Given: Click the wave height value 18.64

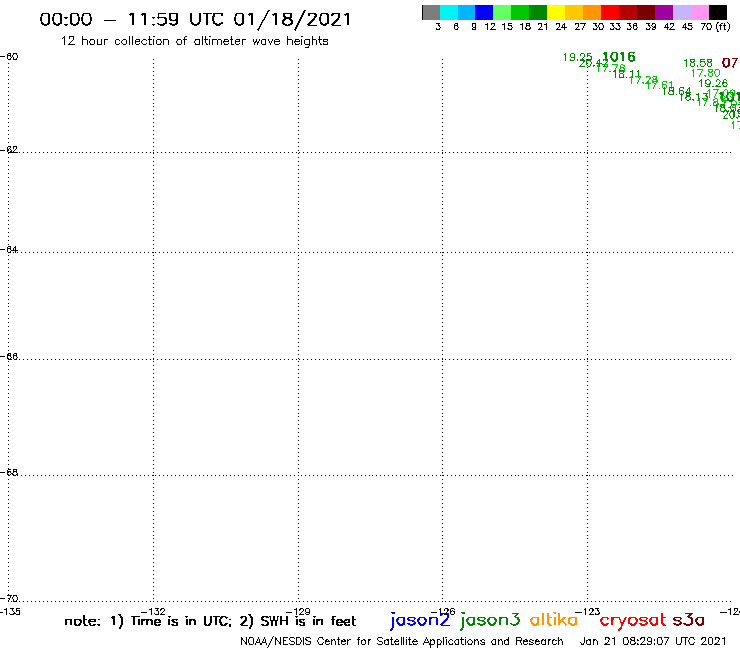Looking at the screenshot, I should coord(676,91).
